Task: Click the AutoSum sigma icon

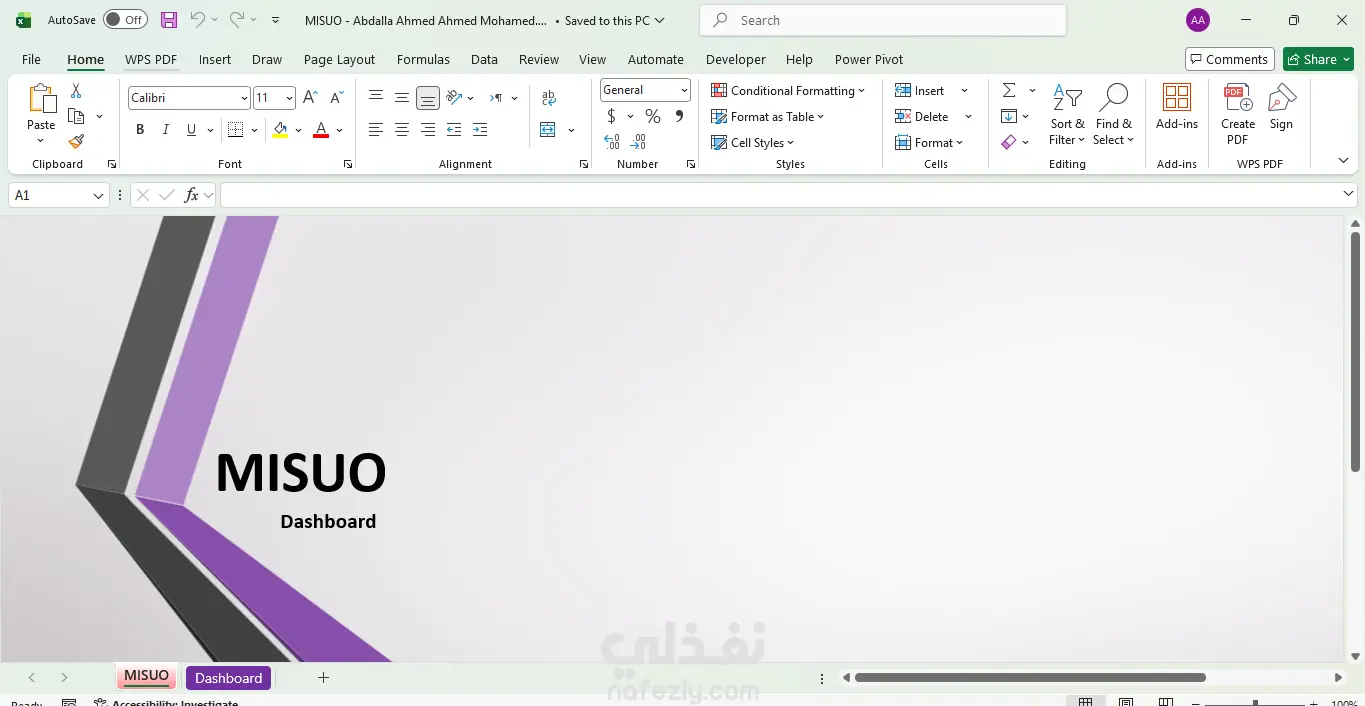Action: (x=1009, y=90)
